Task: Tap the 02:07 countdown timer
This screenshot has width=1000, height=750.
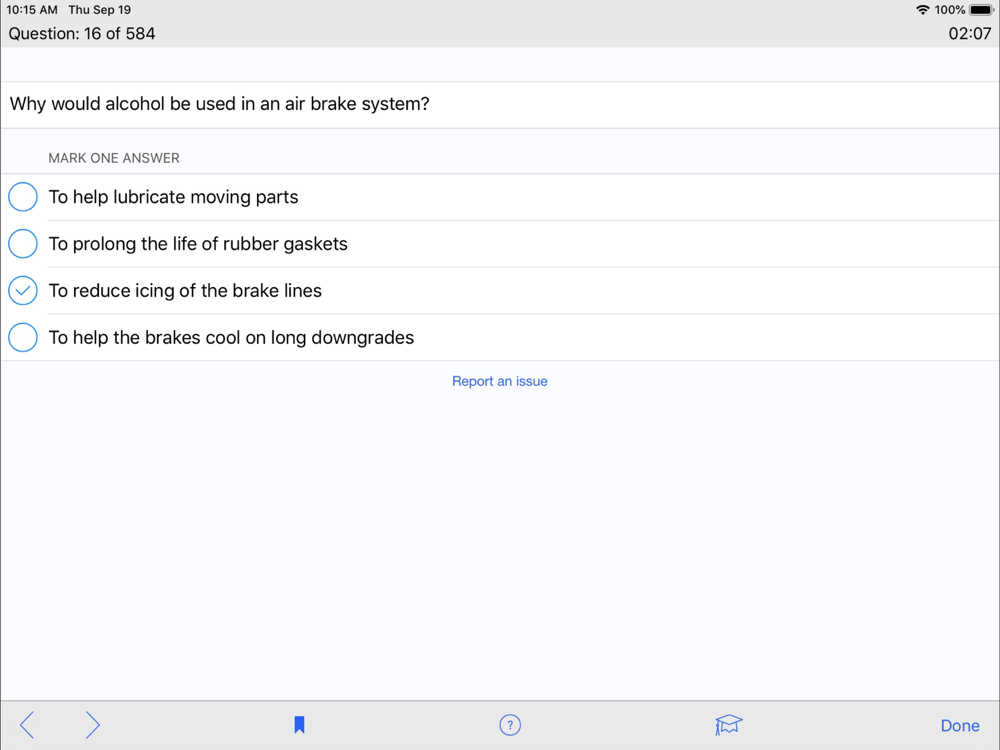Action: [x=969, y=34]
